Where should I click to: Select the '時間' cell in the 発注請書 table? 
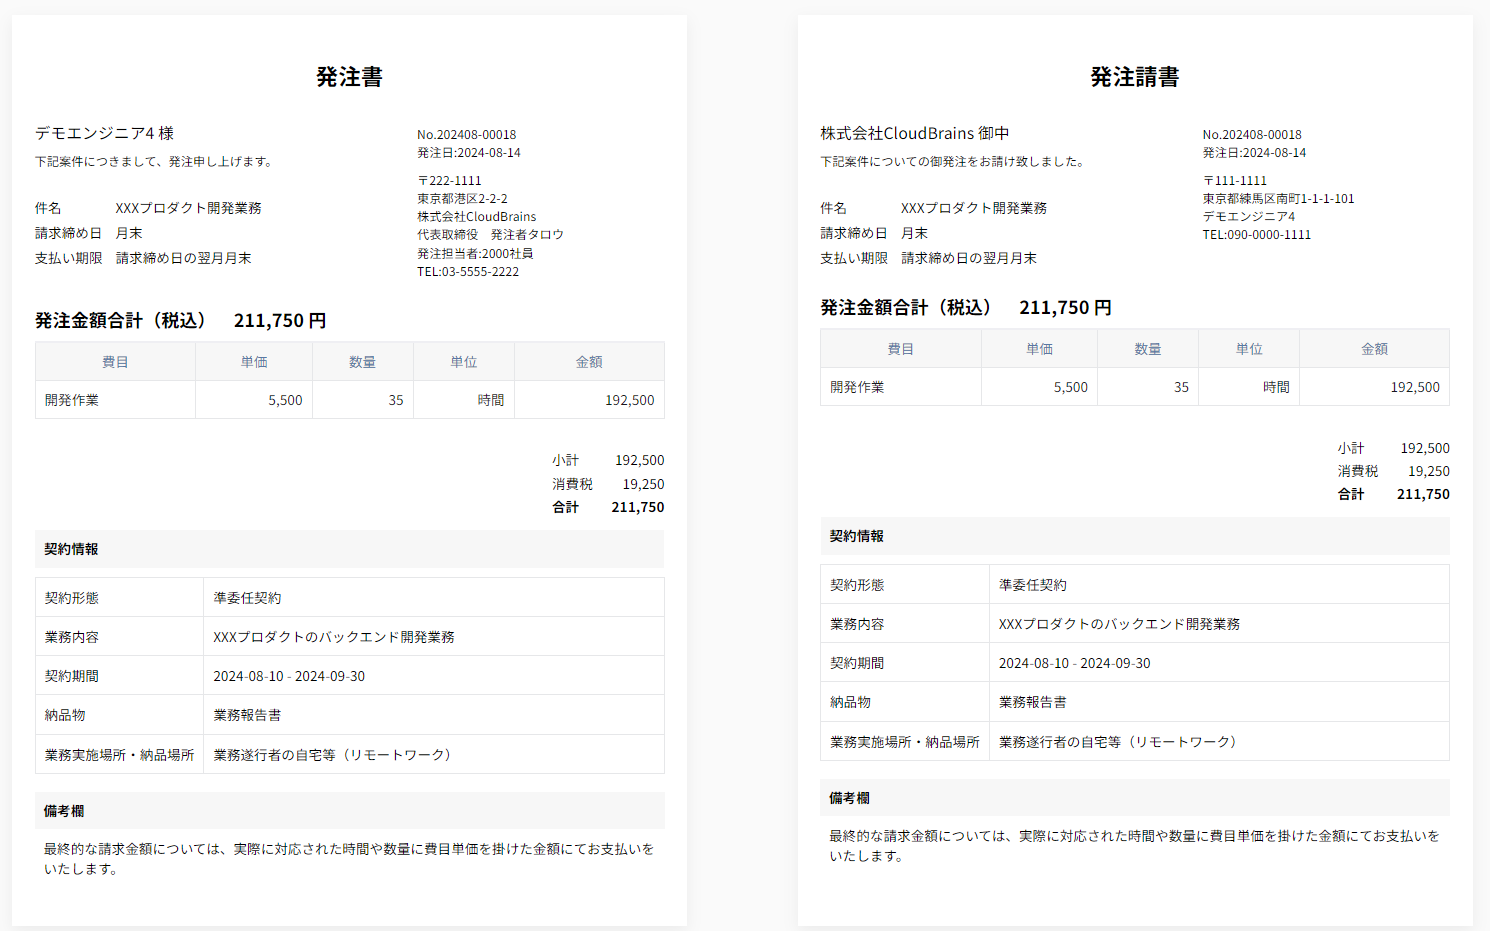click(x=1249, y=387)
